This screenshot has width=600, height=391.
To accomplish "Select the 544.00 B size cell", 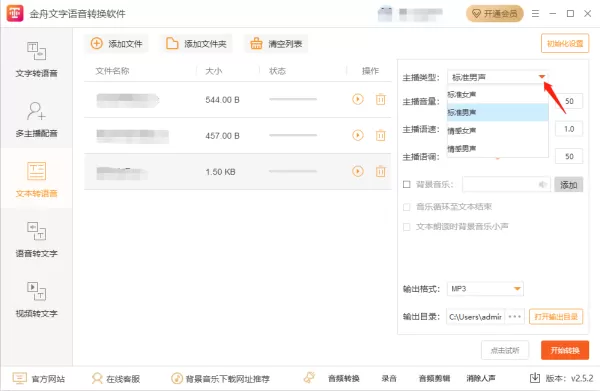I will click(x=222, y=100).
